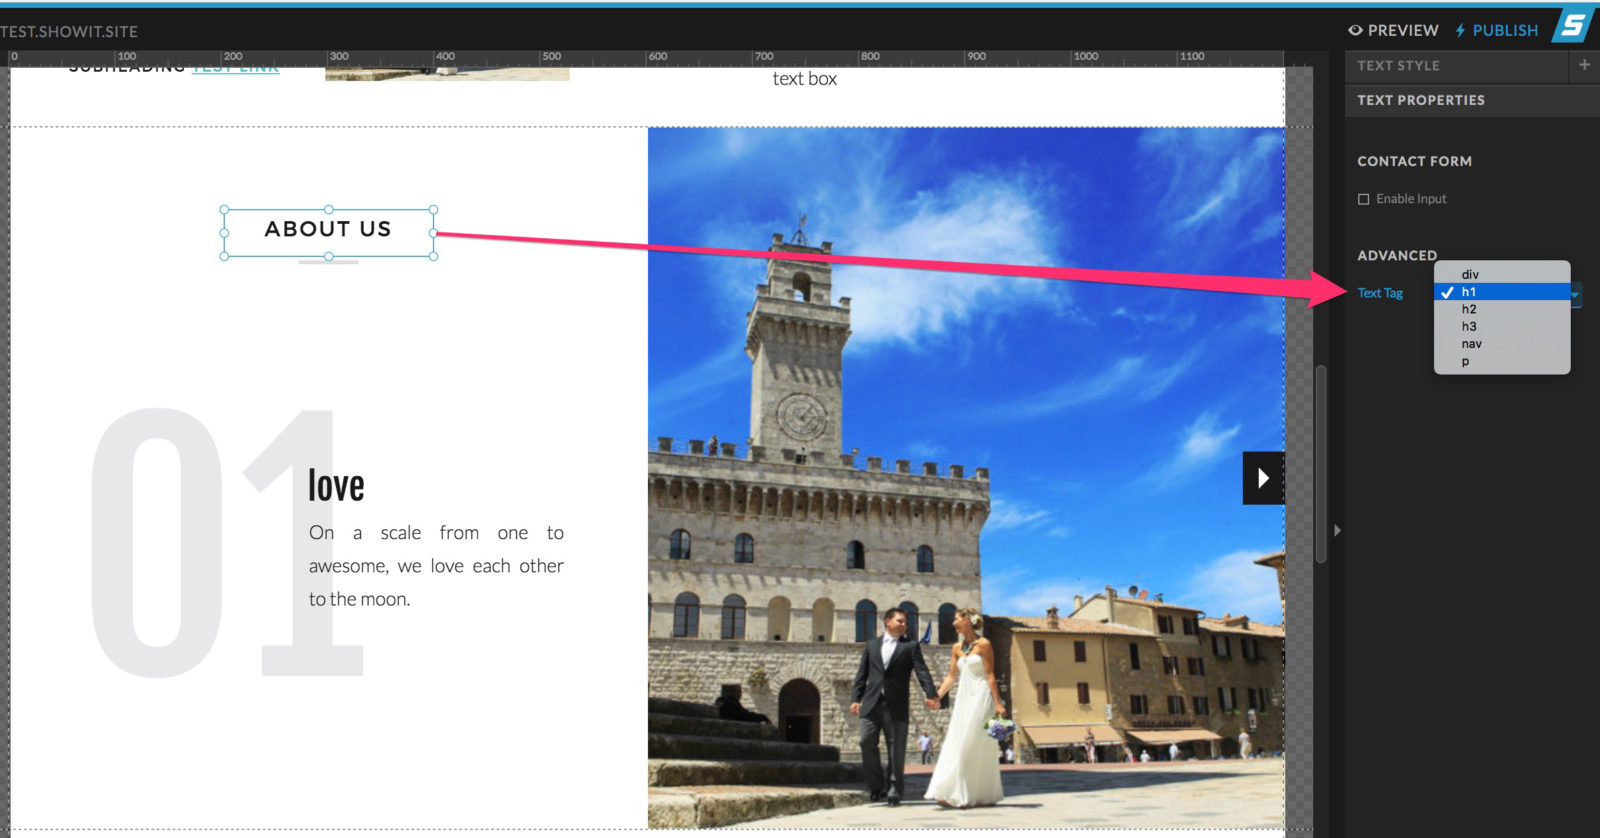Choose h2 from the Text Tag dropdown
Image resolution: width=1600 pixels, height=838 pixels.
coord(1469,309)
